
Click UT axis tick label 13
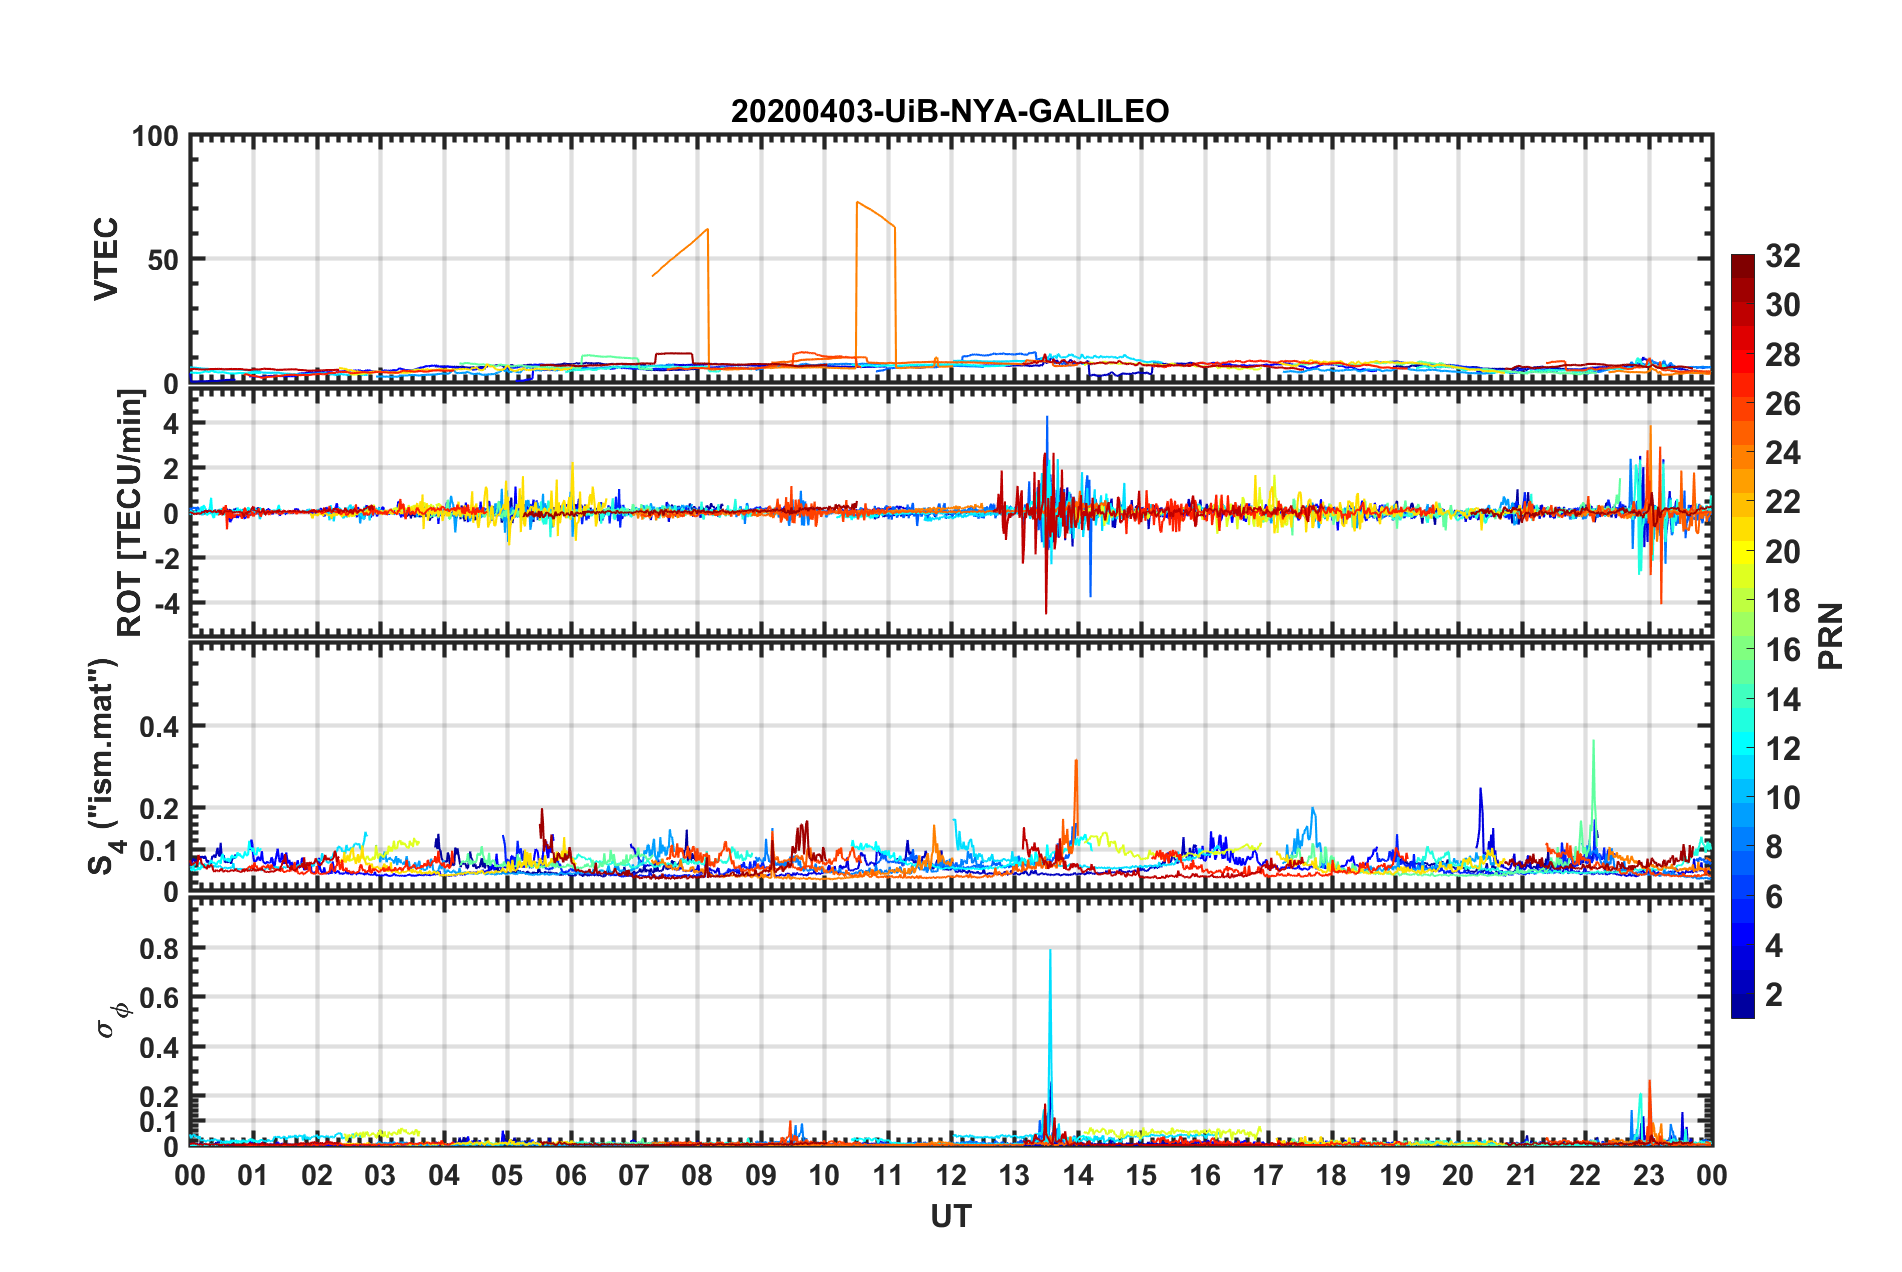pos(1014,1175)
